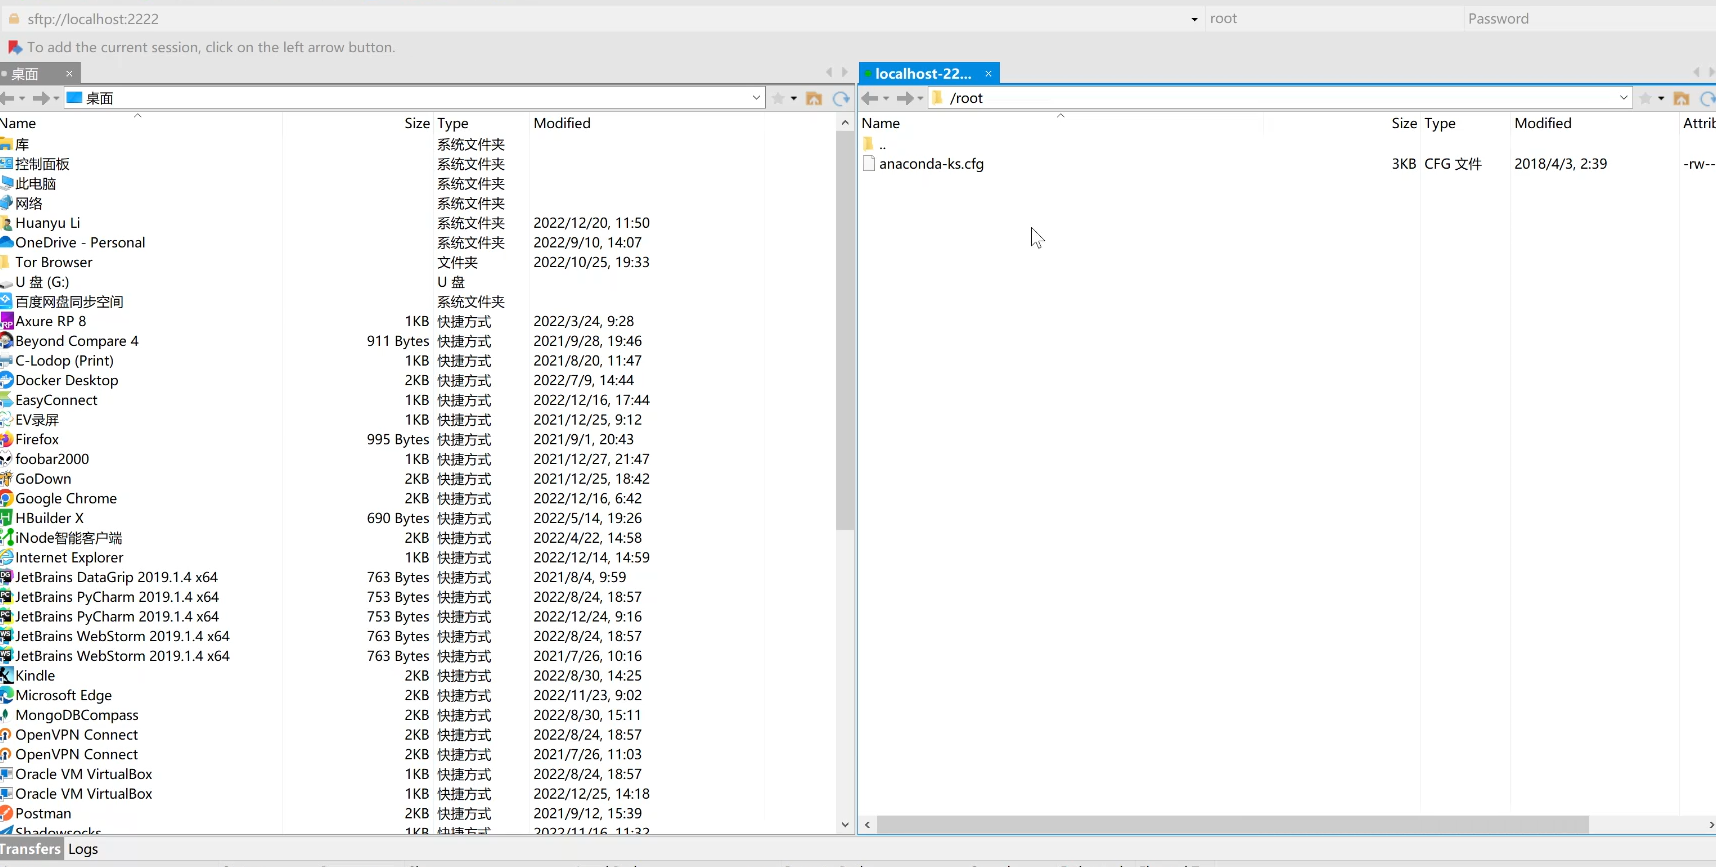Close the localhost-22... tab
The height and width of the screenshot is (867, 1716).
point(988,73)
